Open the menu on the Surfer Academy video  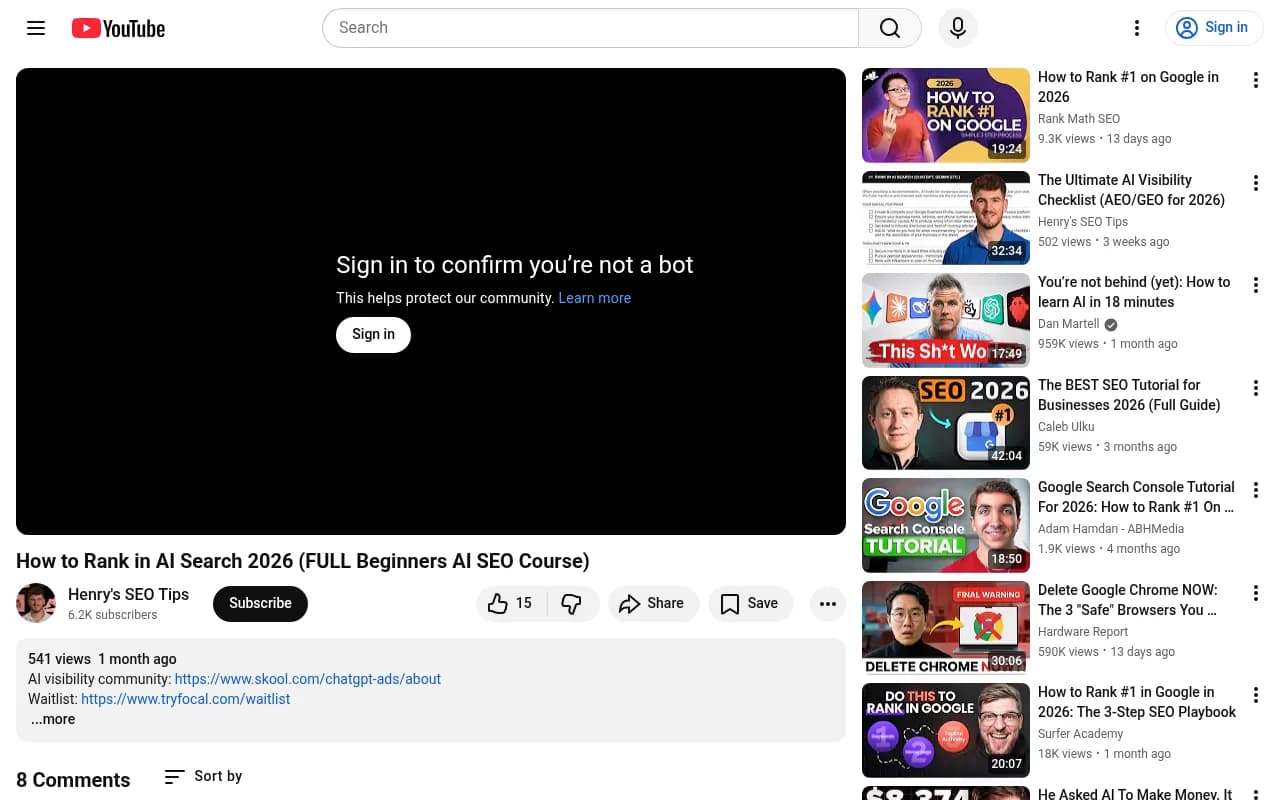[1255, 695]
